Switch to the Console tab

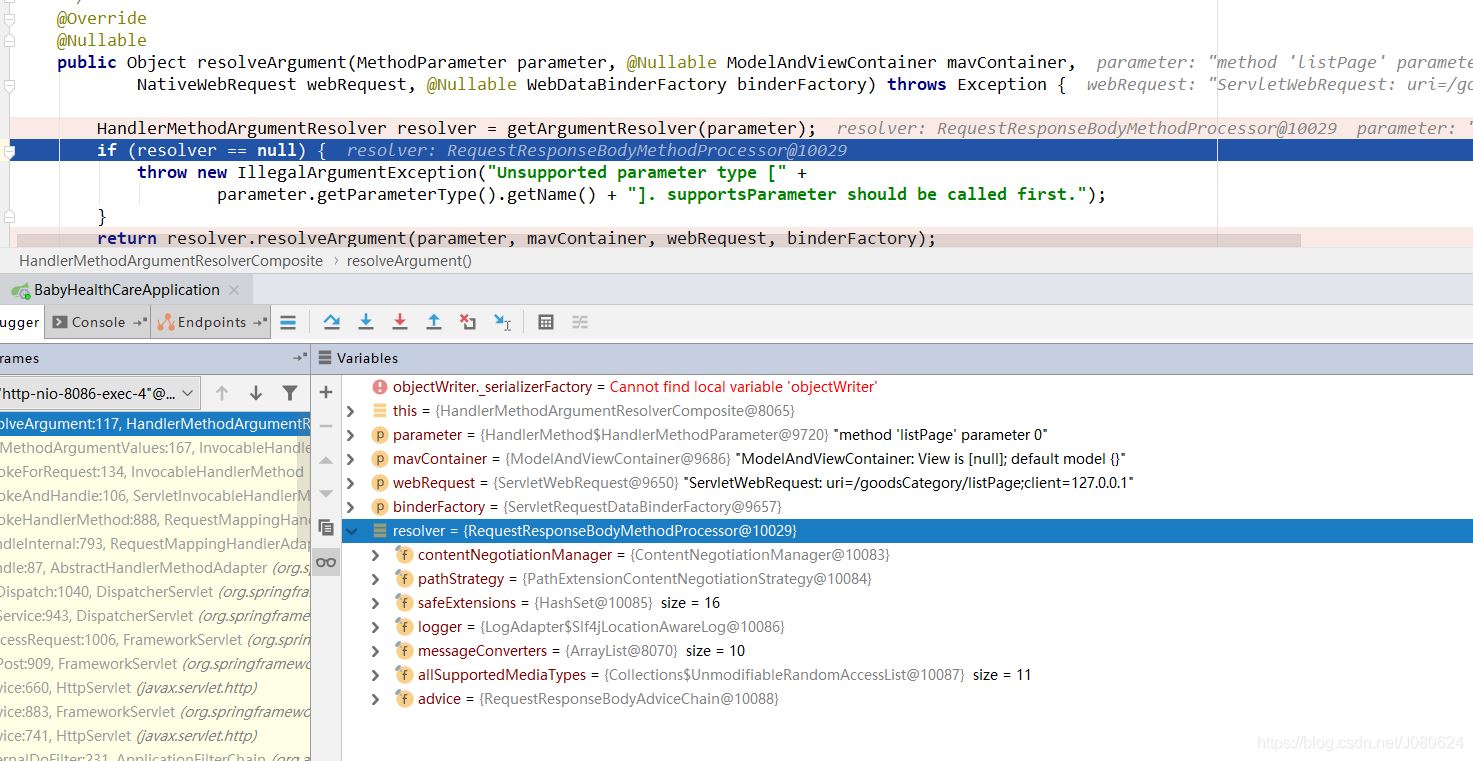[98, 322]
